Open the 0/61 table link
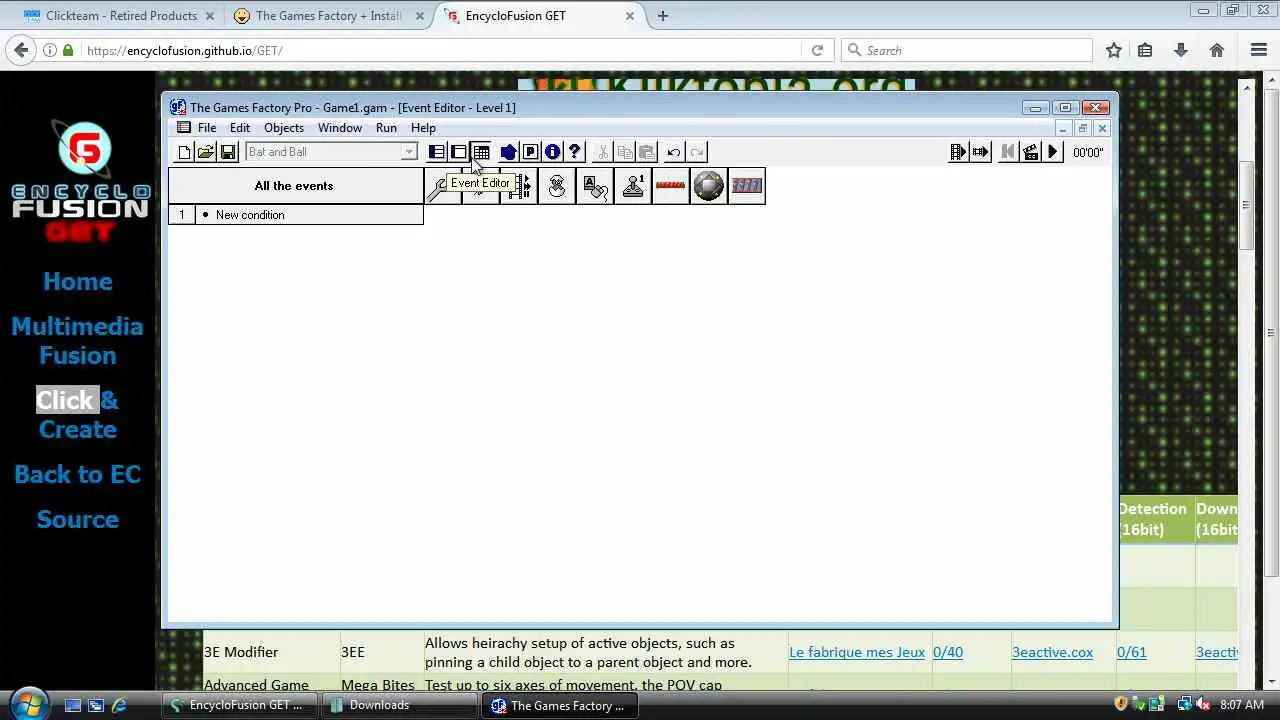The width and height of the screenshot is (1280, 720). (x=1132, y=652)
